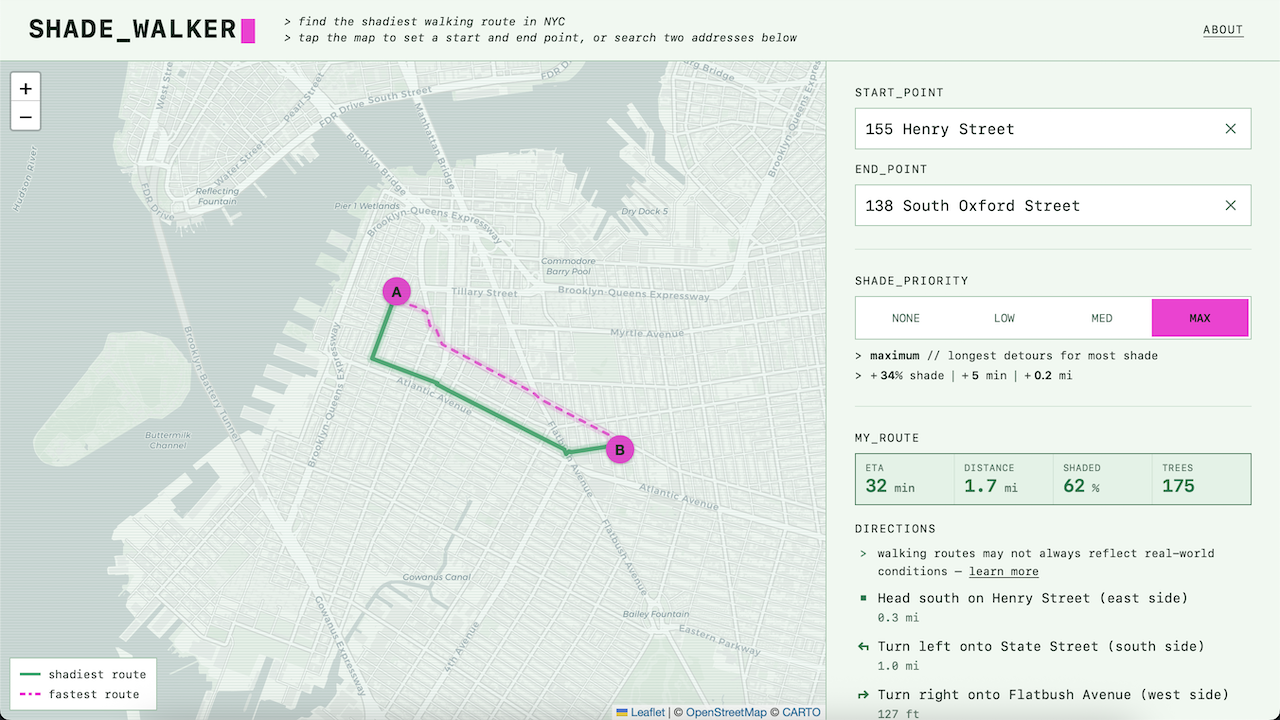The height and width of the screenshot is (720, 1280).
Task: Zoom out of the map
Action: coord(26,117)
